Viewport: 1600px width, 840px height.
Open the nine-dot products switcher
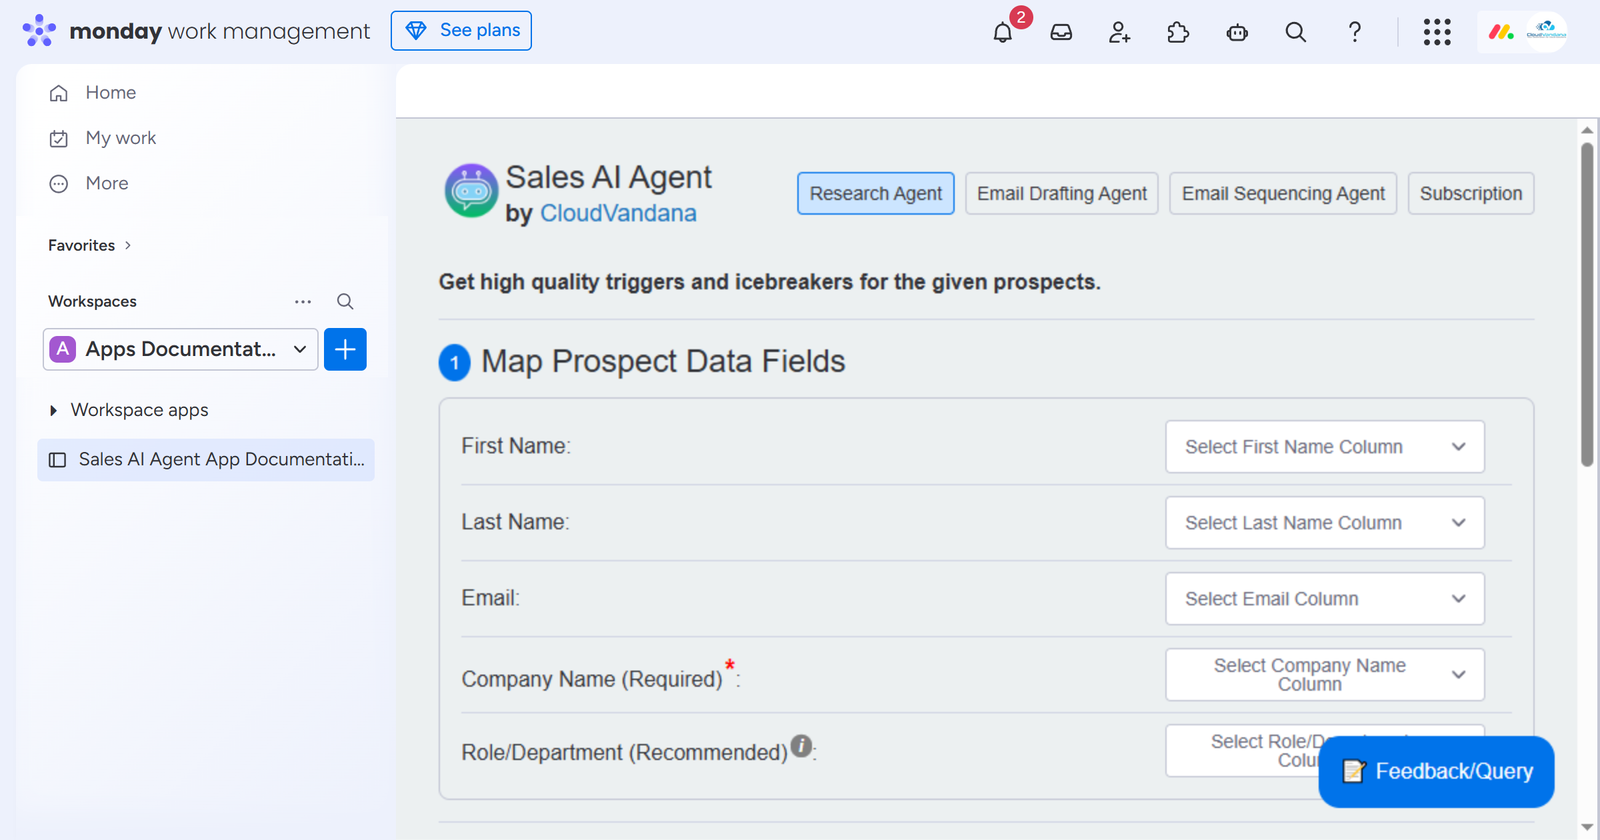(1437, 32)
